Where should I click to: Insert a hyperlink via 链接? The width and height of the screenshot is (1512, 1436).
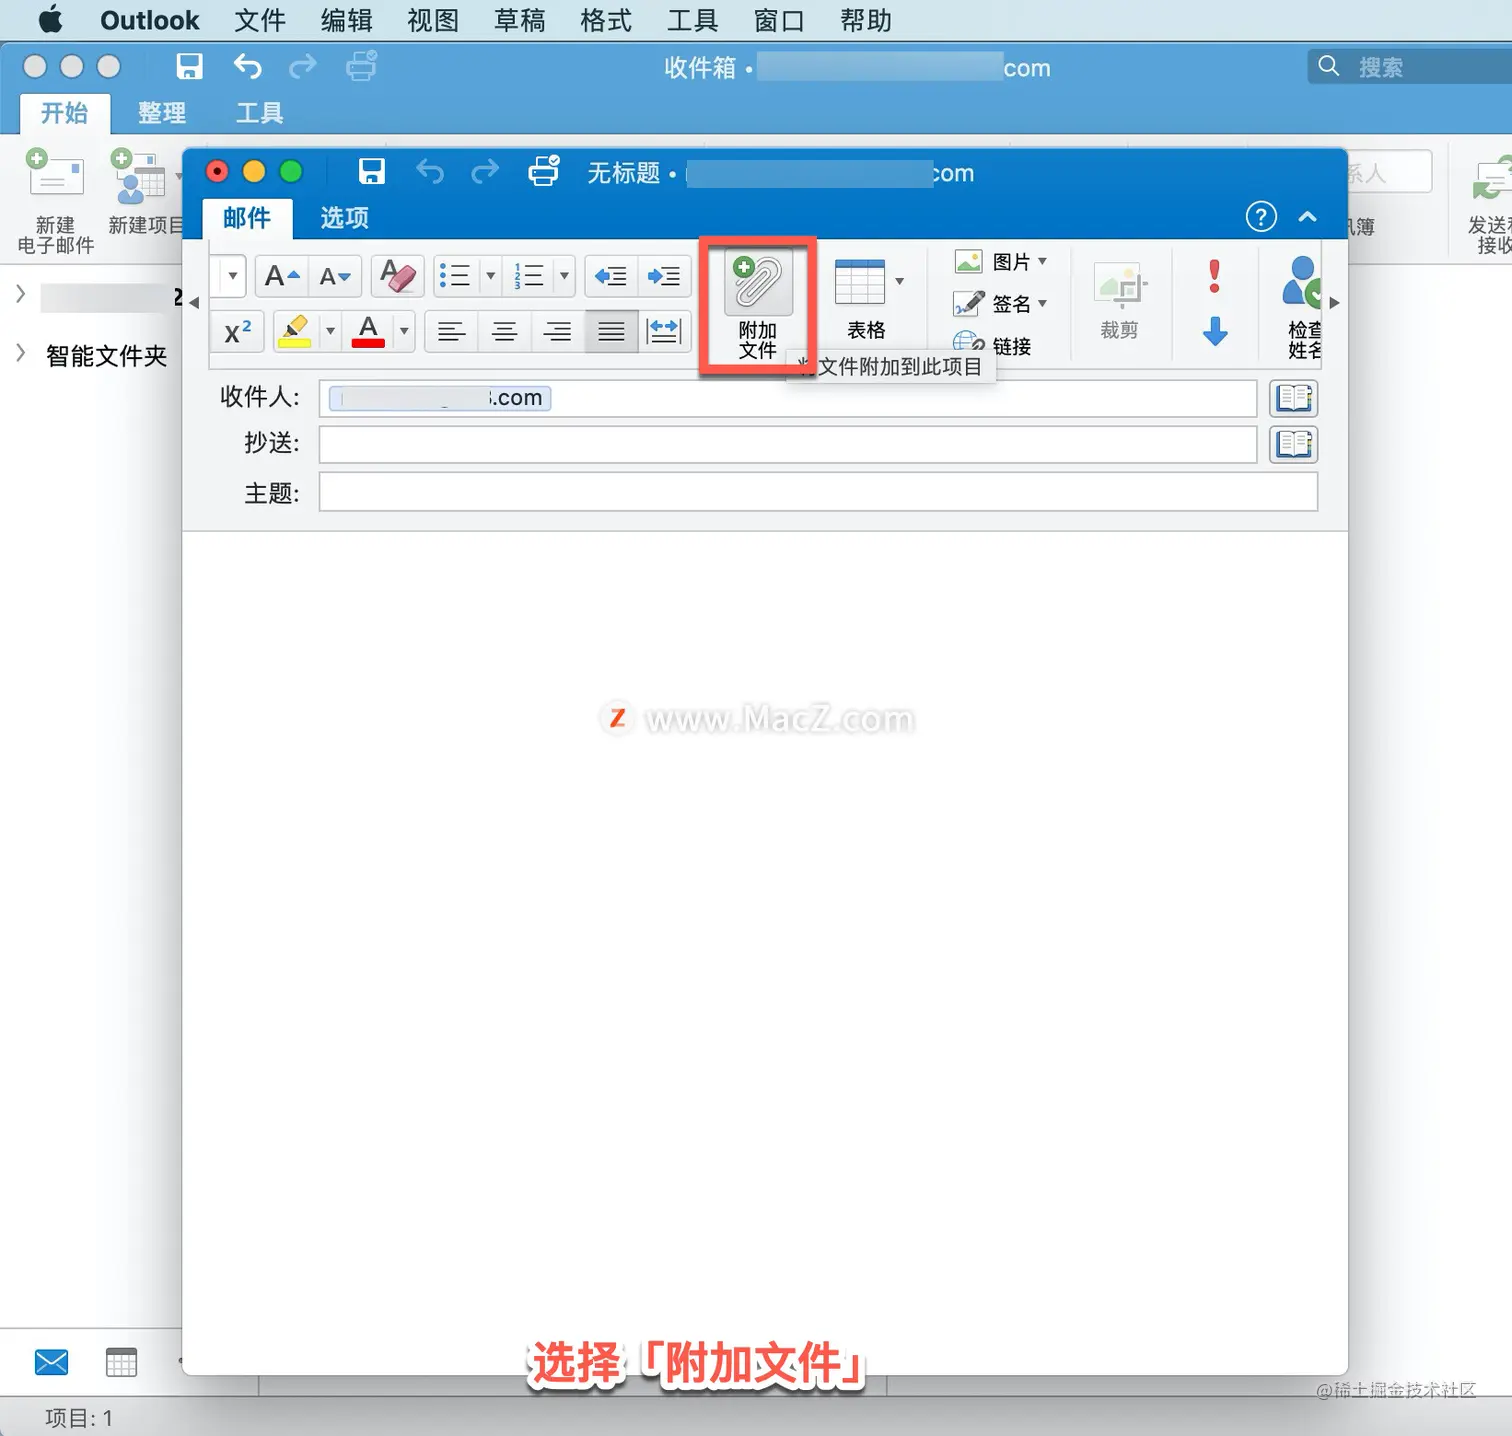coord(992,345)
